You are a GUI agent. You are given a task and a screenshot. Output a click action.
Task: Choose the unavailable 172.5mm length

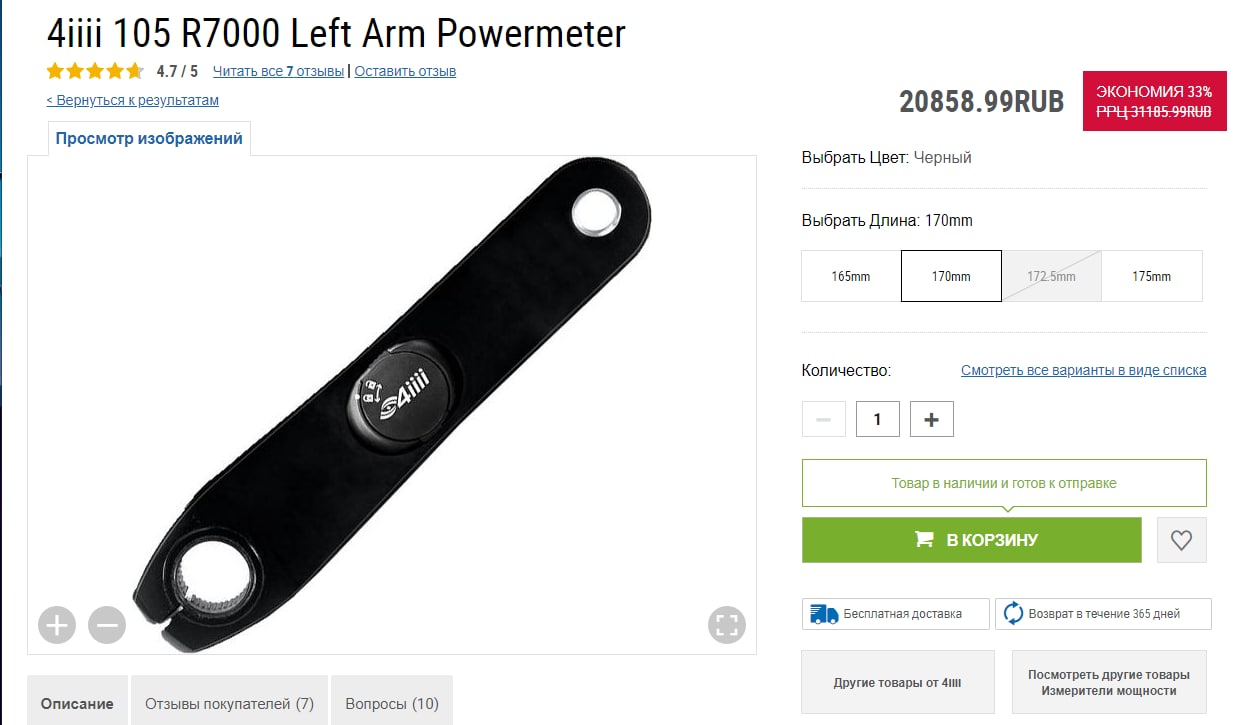click(1052, 276)
